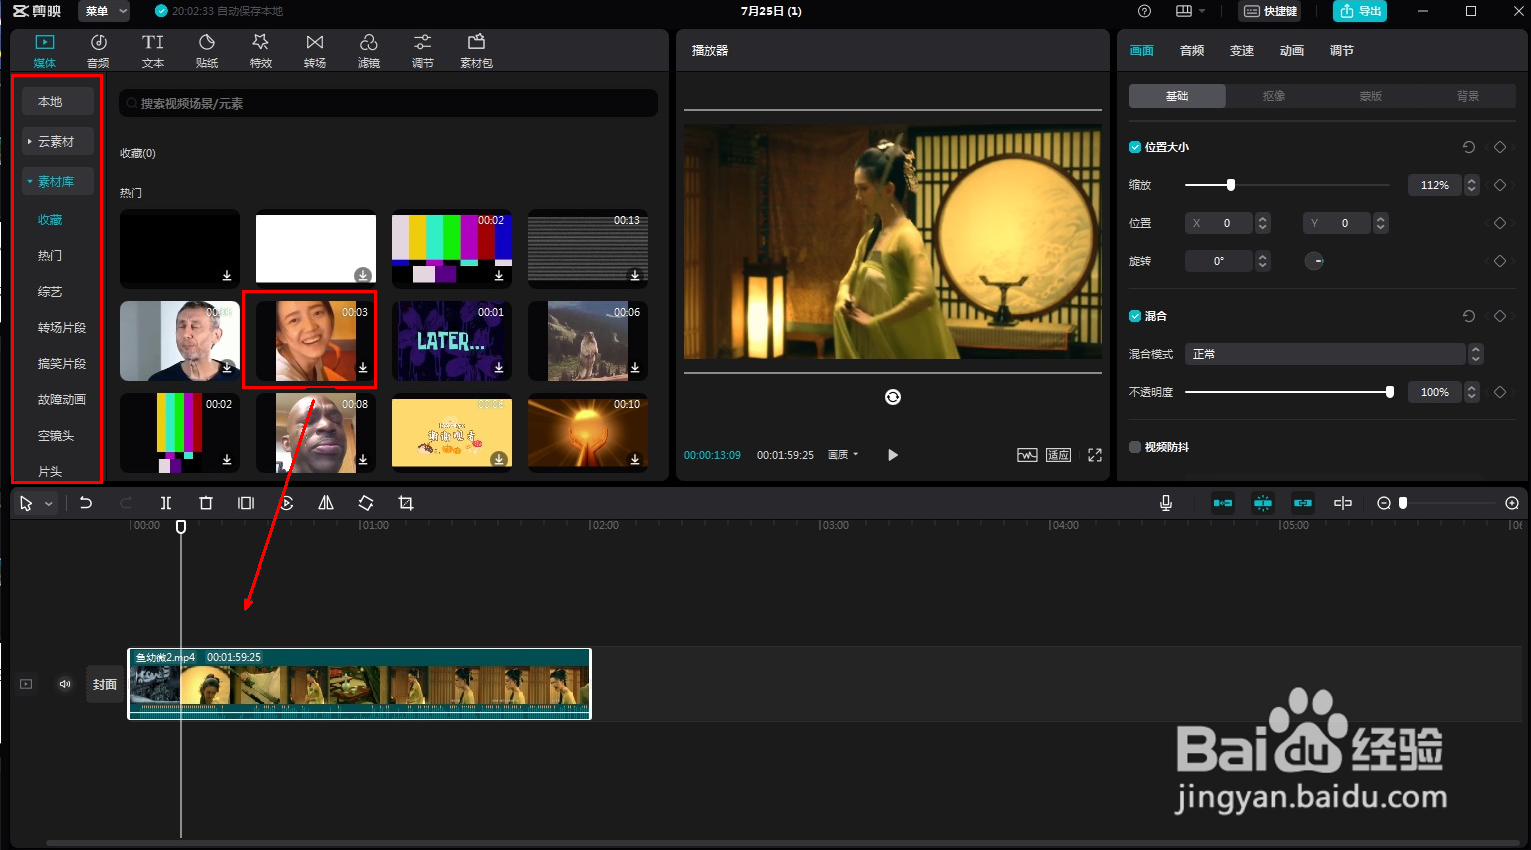Viewport: 1531px width, 850px height.
Task: Click the waveform scope icon in player
Action: [x=1027, y=455]
